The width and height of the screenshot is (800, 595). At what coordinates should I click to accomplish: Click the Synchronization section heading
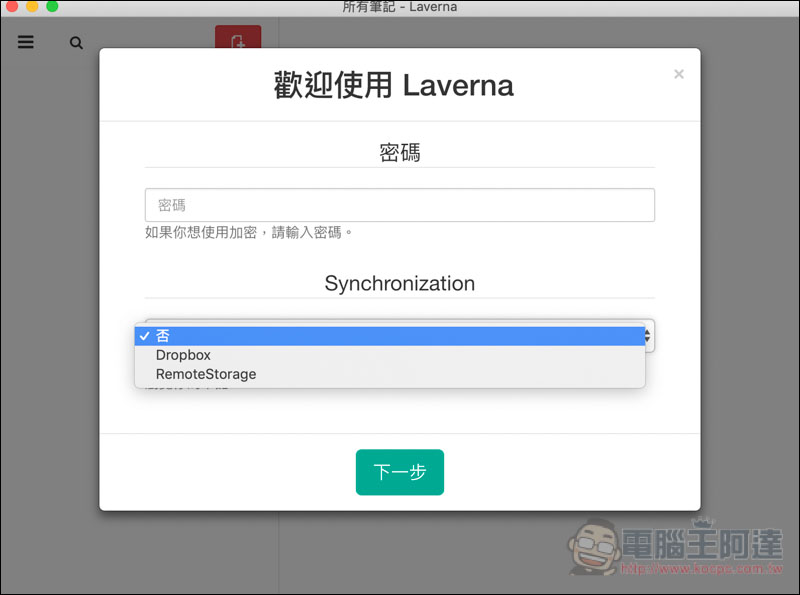tap(399, 283)
